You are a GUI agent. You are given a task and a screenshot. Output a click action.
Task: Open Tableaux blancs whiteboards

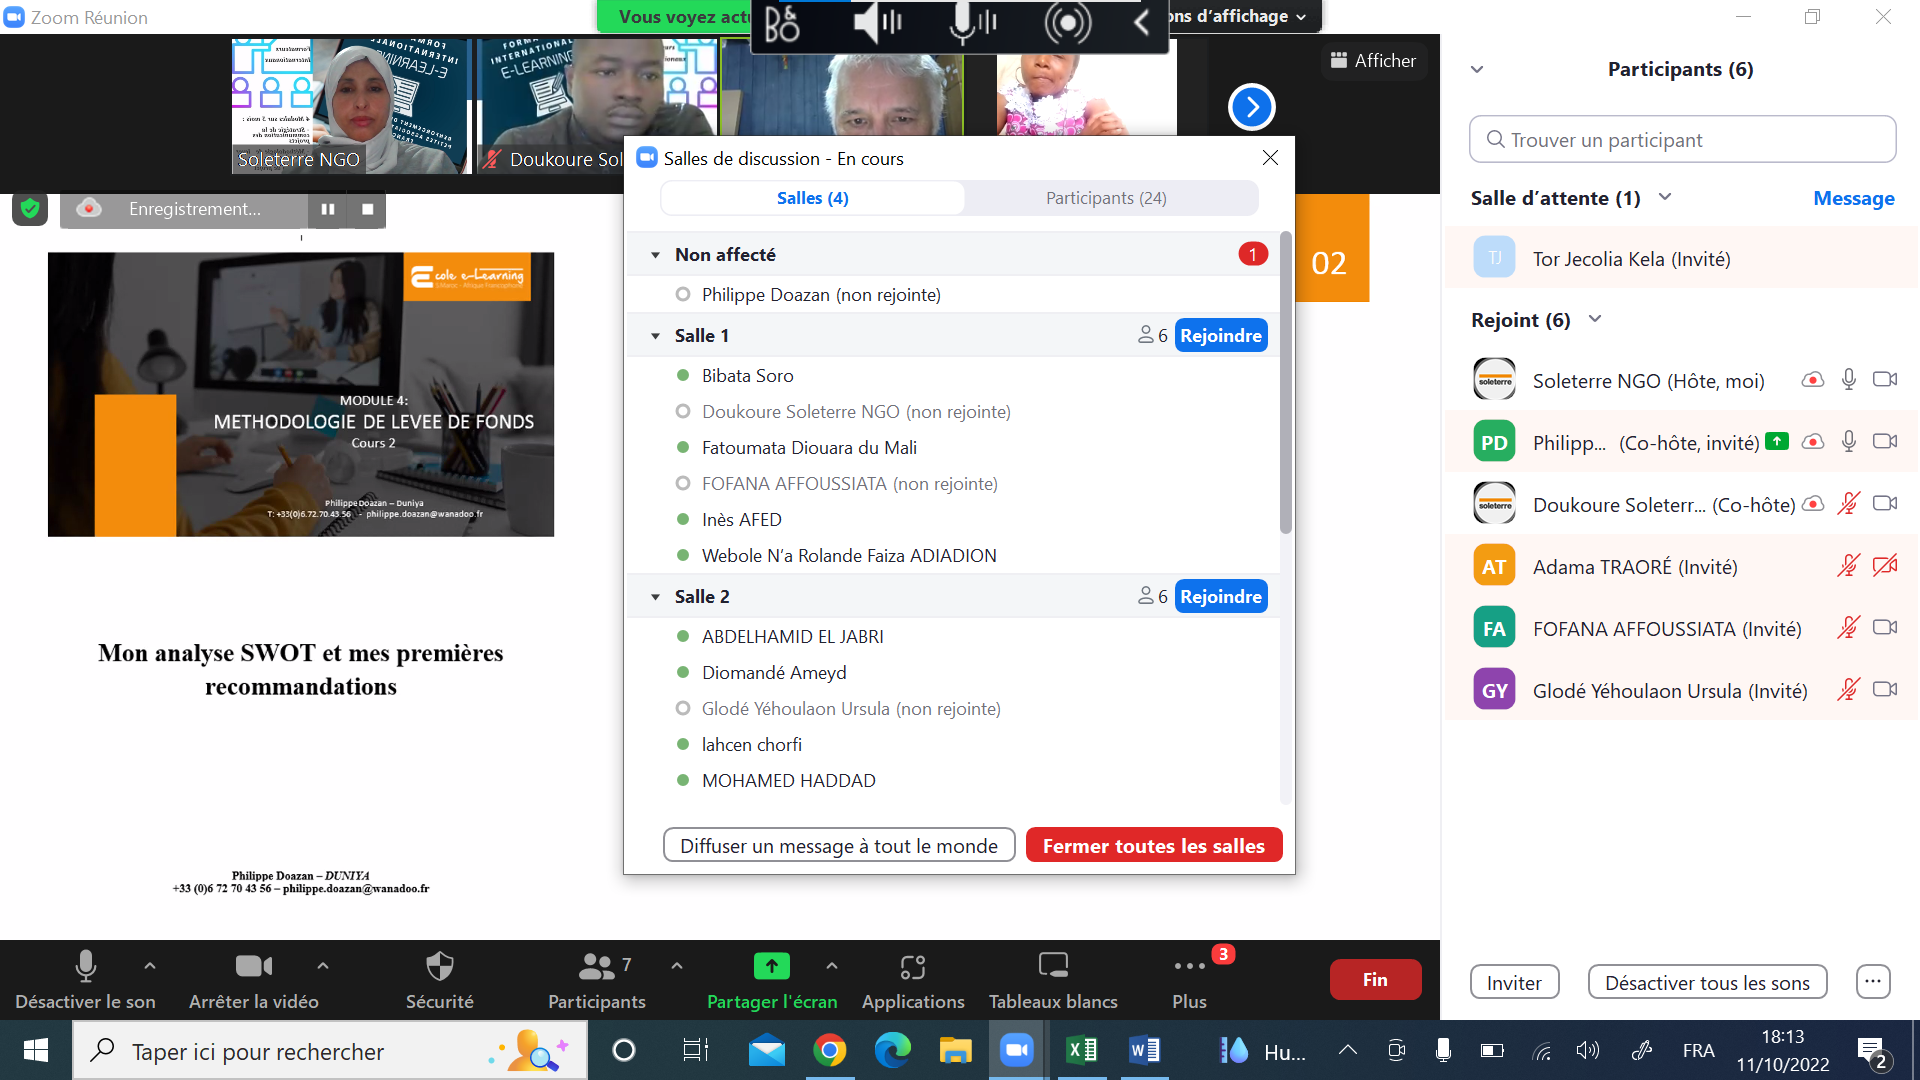(x=1053, y=979)
